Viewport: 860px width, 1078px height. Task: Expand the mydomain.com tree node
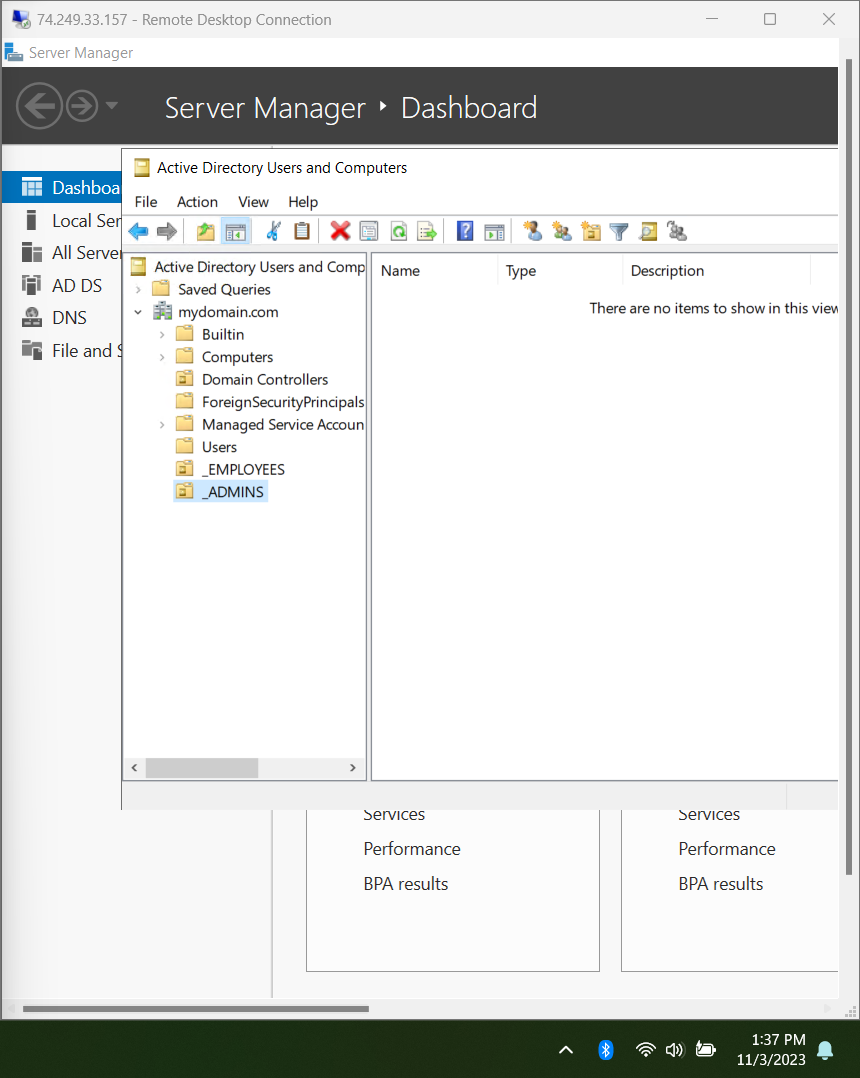138,311
